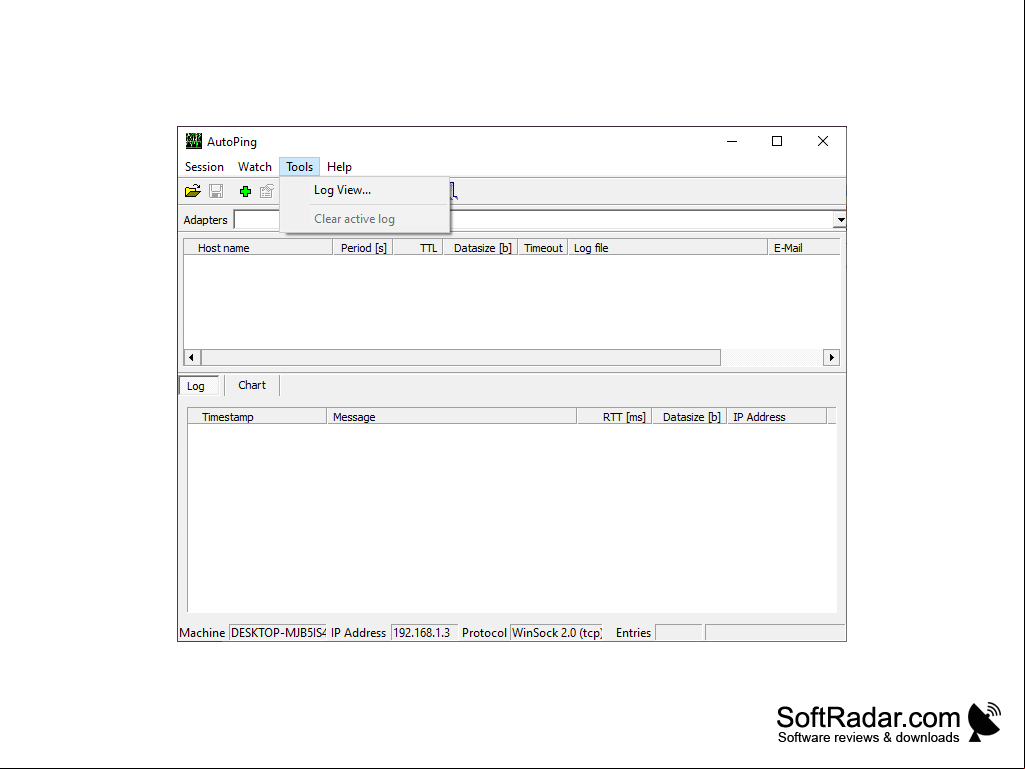1025x769 pixels.
Task: Click the E-Mail column header
Action: [804, 248]
